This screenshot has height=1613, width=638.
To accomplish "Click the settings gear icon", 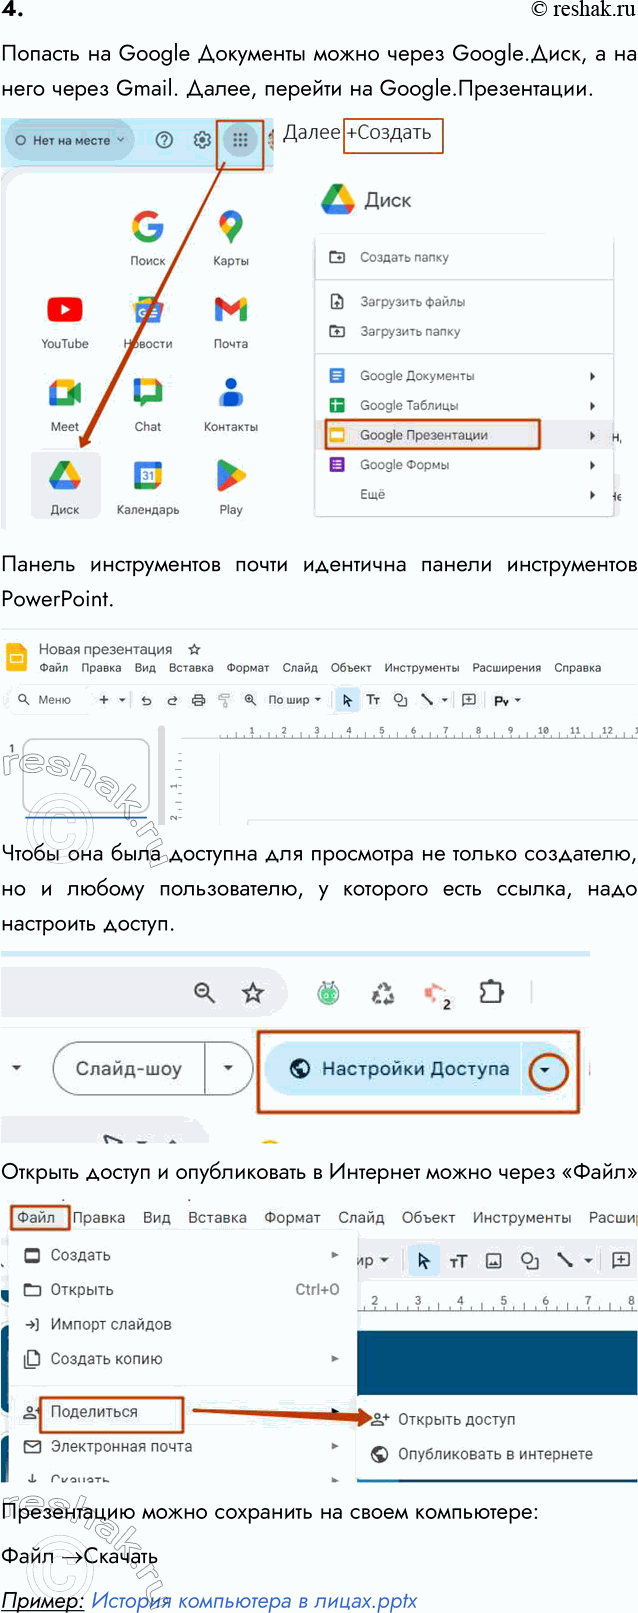I will (202, 141).
